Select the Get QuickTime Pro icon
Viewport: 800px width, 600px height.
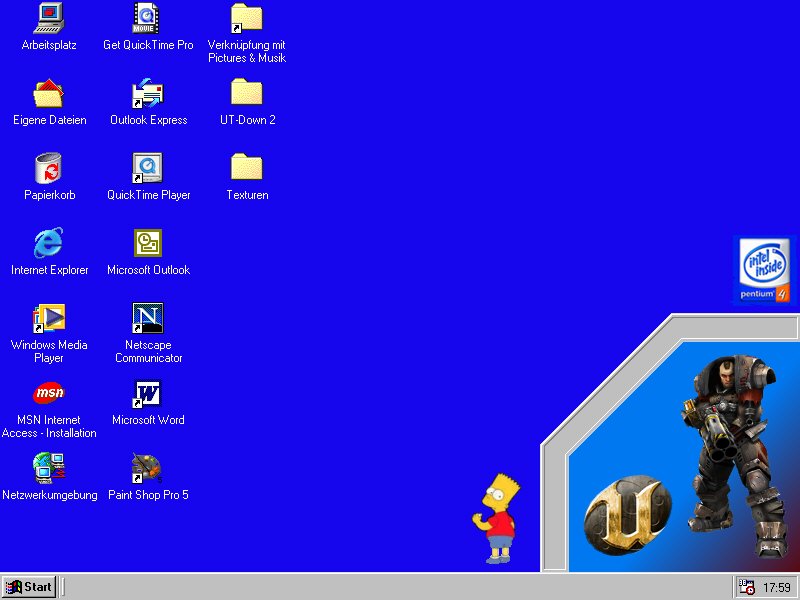point(147,18)
